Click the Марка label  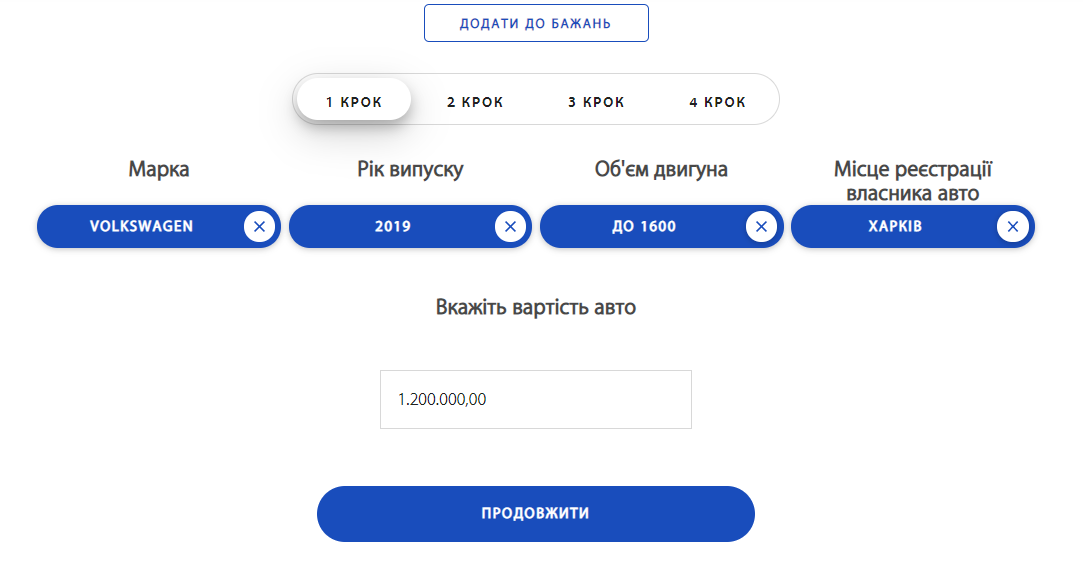tap(159, 170)
